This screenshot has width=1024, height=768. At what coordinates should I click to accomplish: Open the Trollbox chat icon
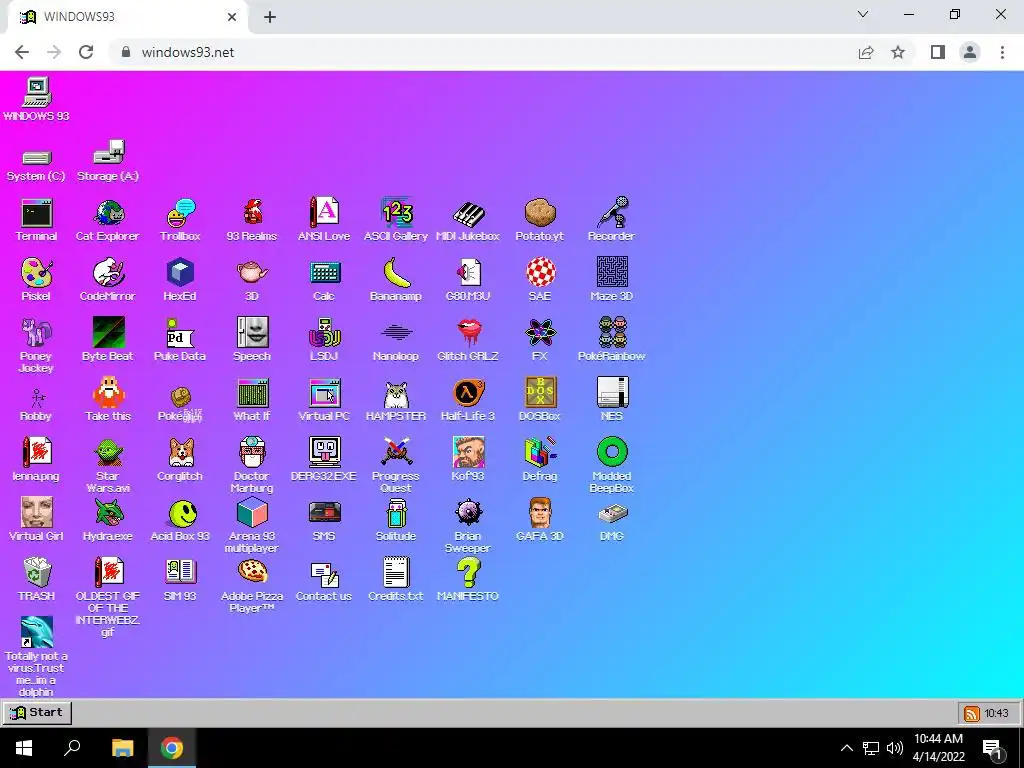(180, 214)
